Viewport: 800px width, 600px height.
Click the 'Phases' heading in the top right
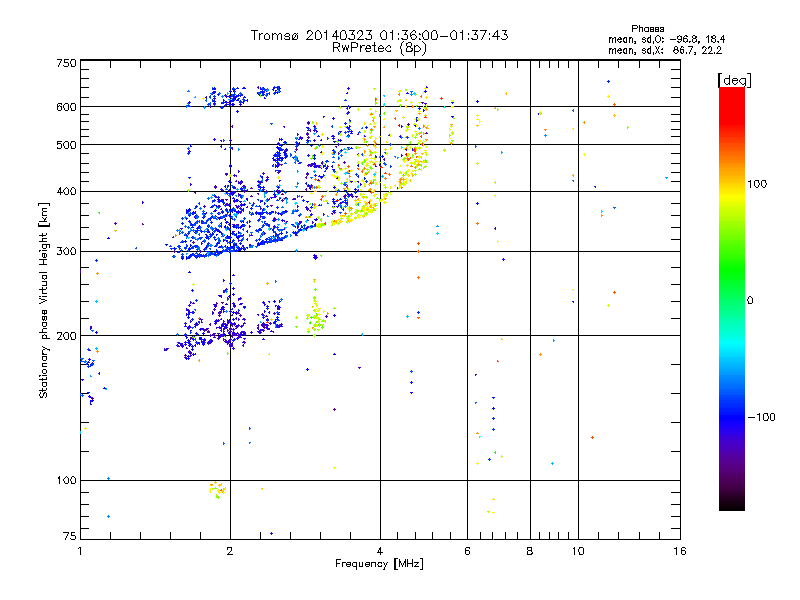point(647,29)
